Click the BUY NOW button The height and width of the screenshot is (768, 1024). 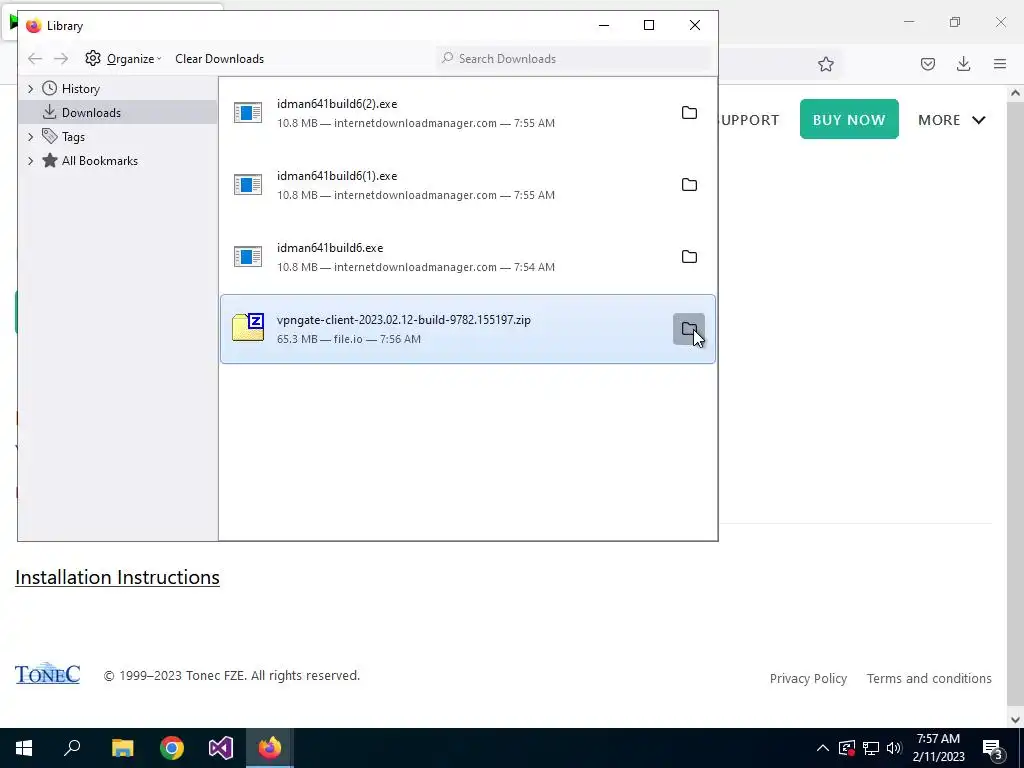tap(849, 120)
